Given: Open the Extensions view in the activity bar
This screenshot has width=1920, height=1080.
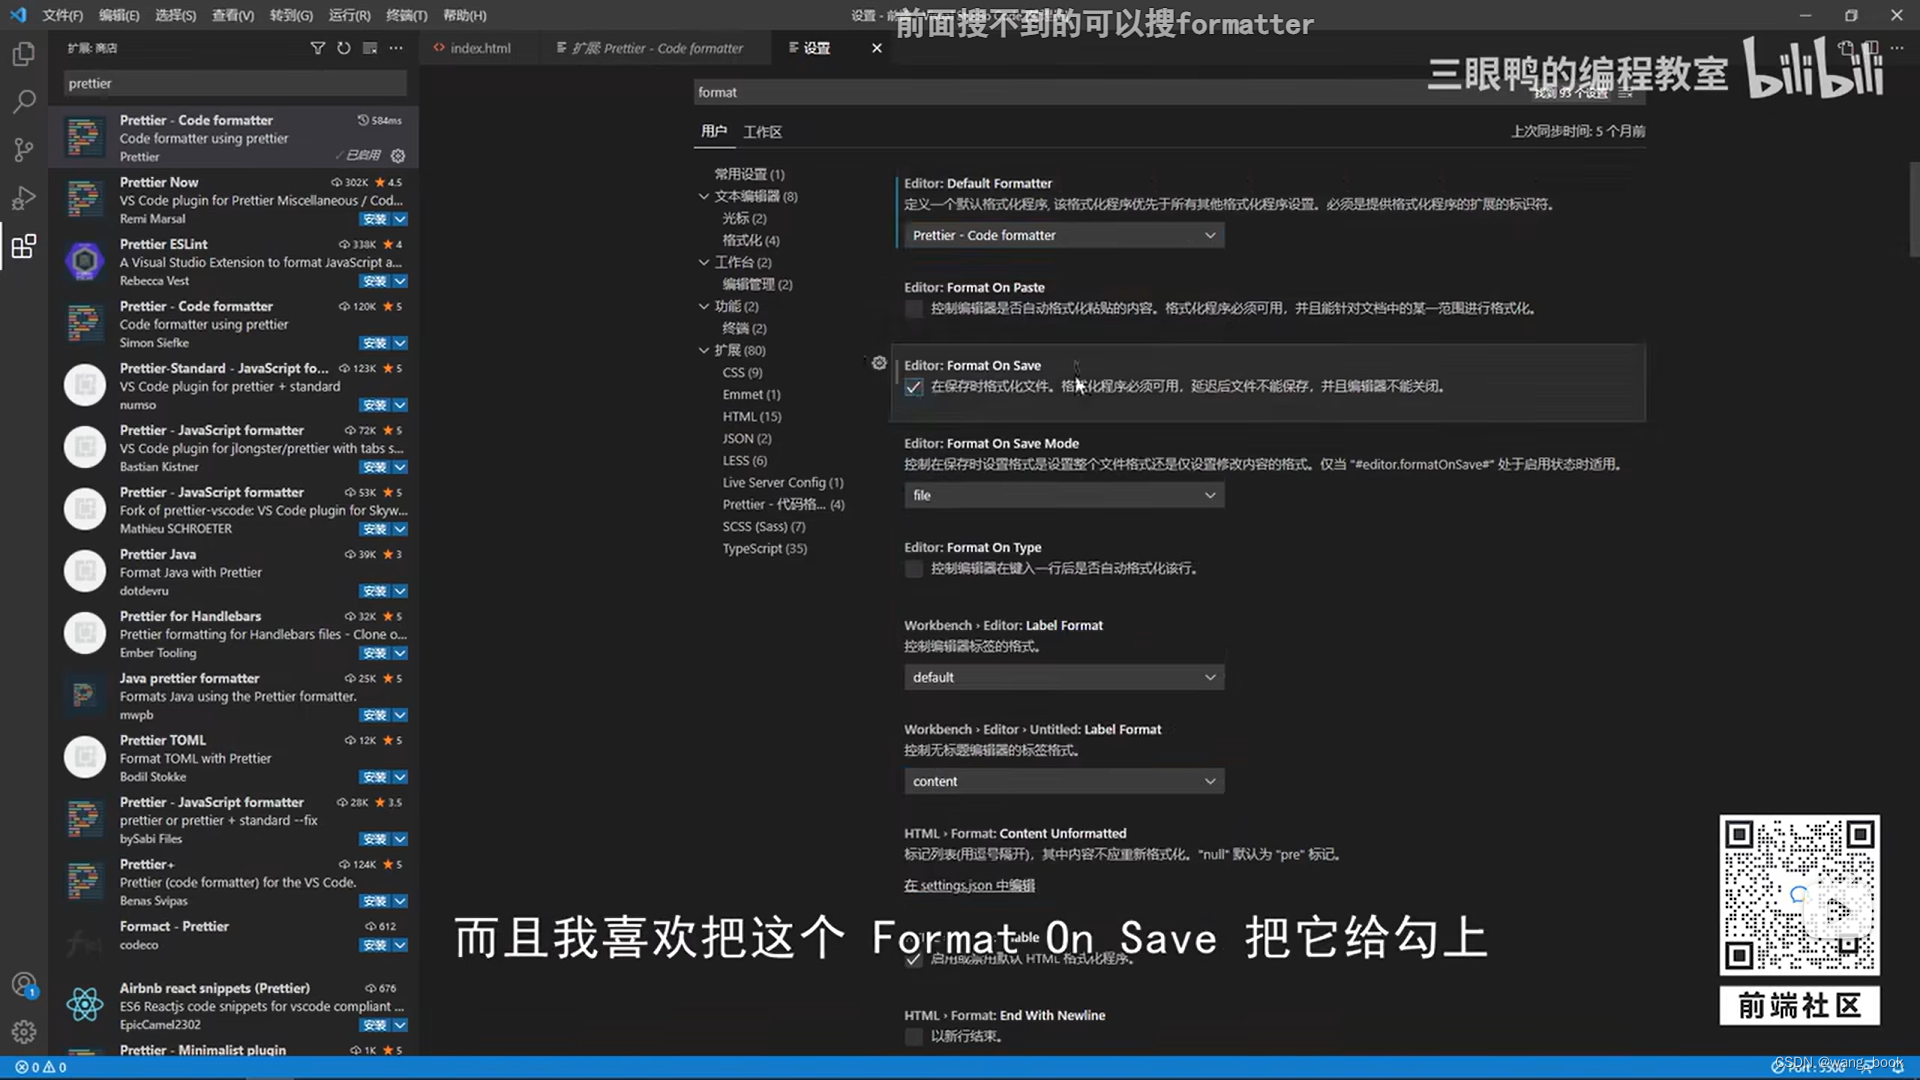Looking at the screenshot, I should click(x=23, y=246).
